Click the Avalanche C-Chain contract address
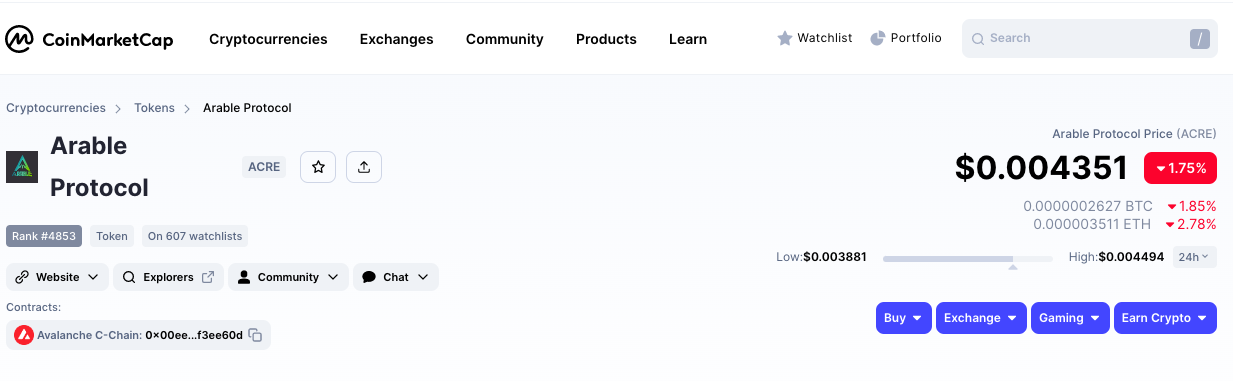Image resolution: width=1233 pixels, height=381 pixels. point(194,335)
